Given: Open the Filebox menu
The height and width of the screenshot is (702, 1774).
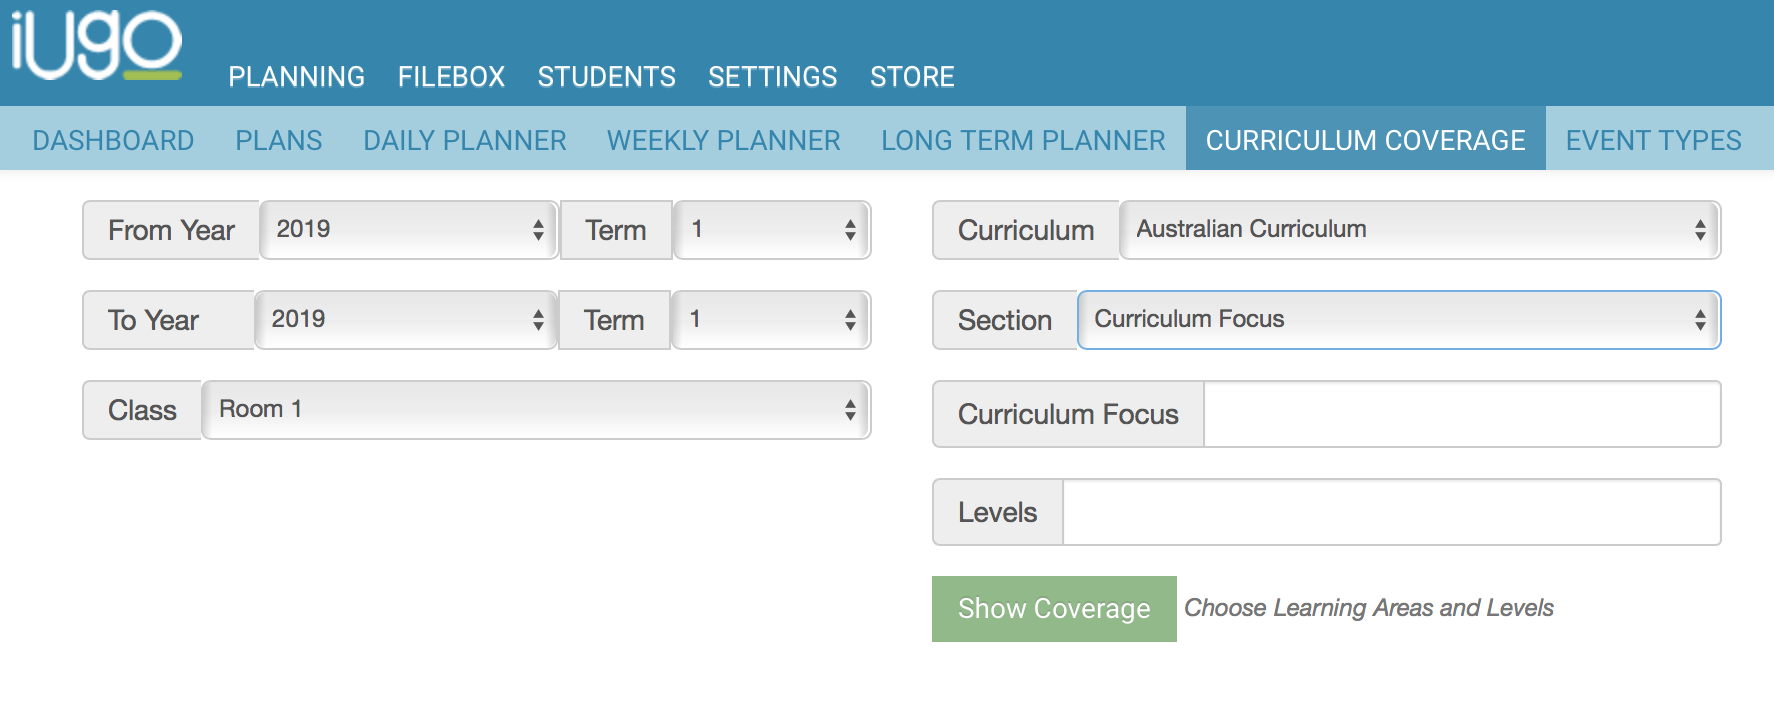Looking at the screenshot, I should coord(451,77).
